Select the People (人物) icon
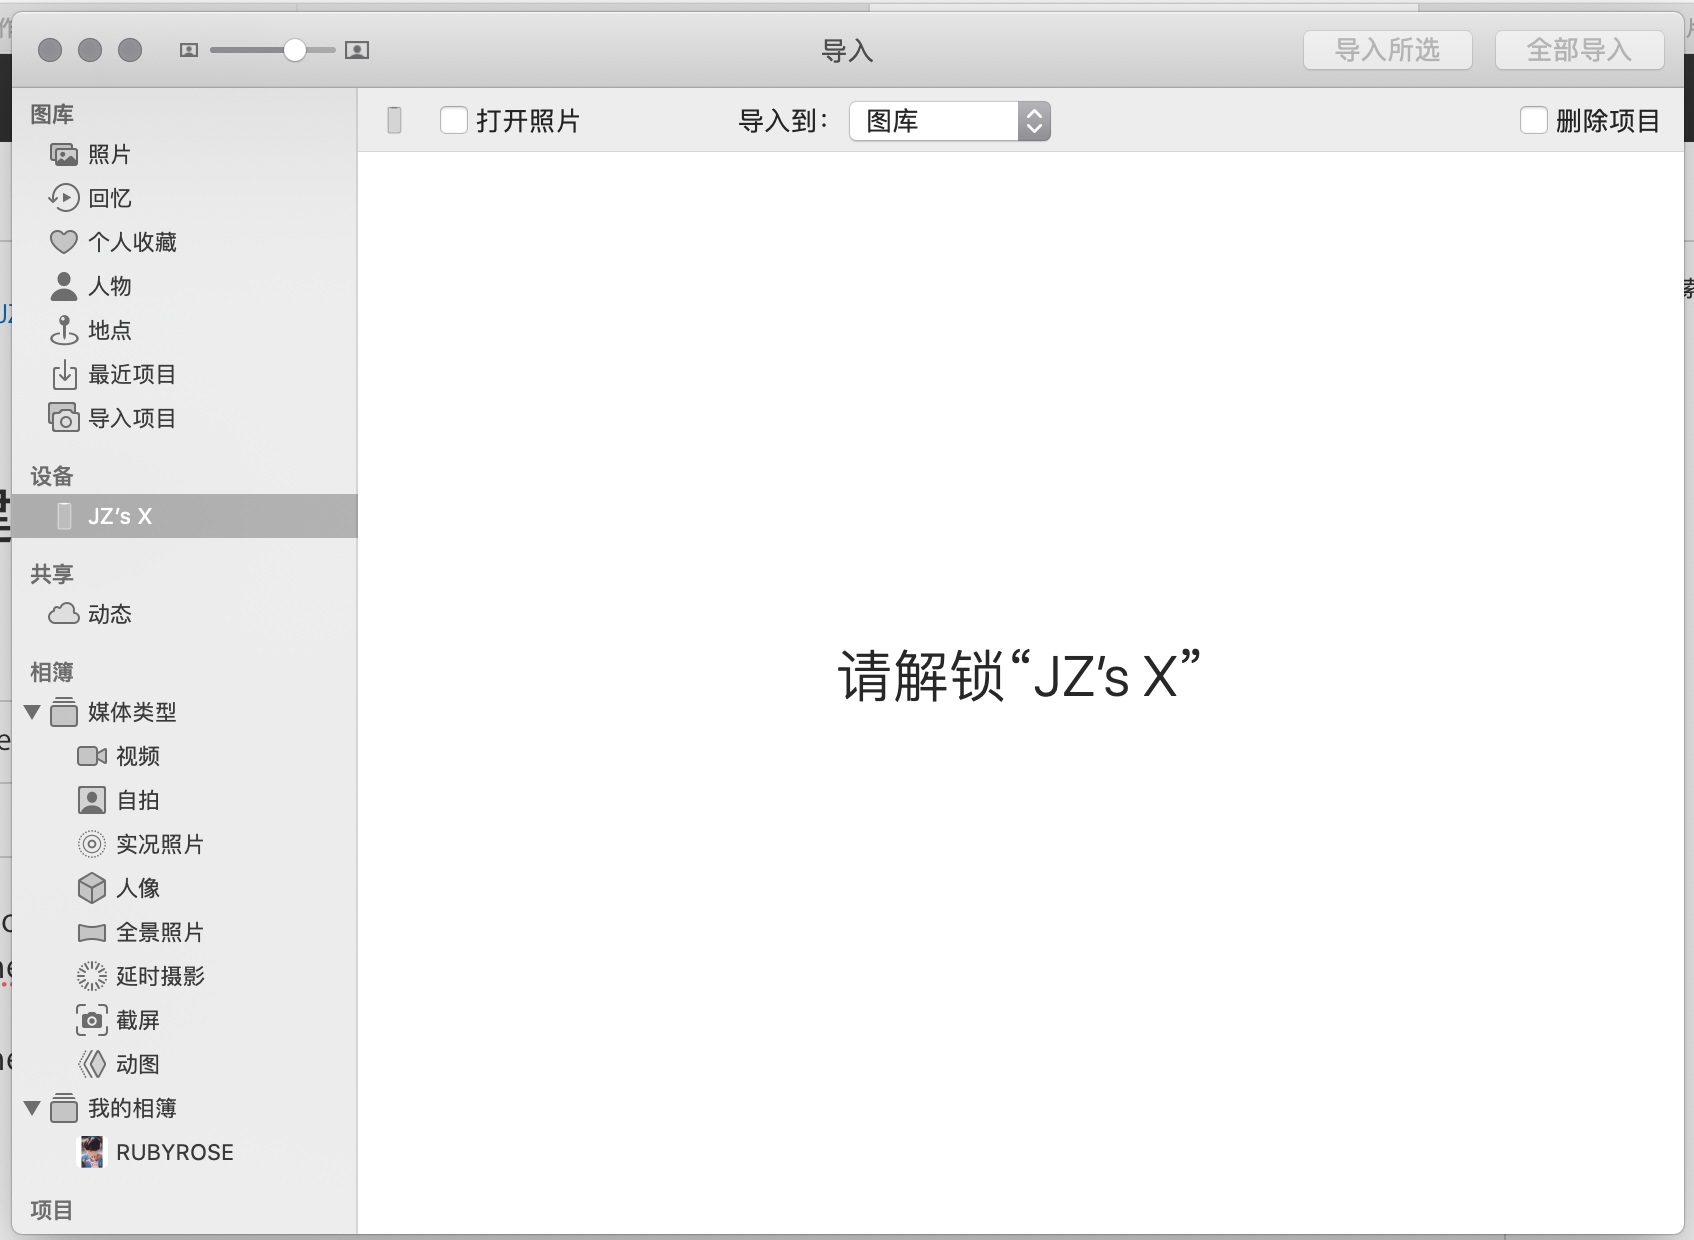Image resolution: width=1694 pixels, height=1240 pixels. pos(64,286)
